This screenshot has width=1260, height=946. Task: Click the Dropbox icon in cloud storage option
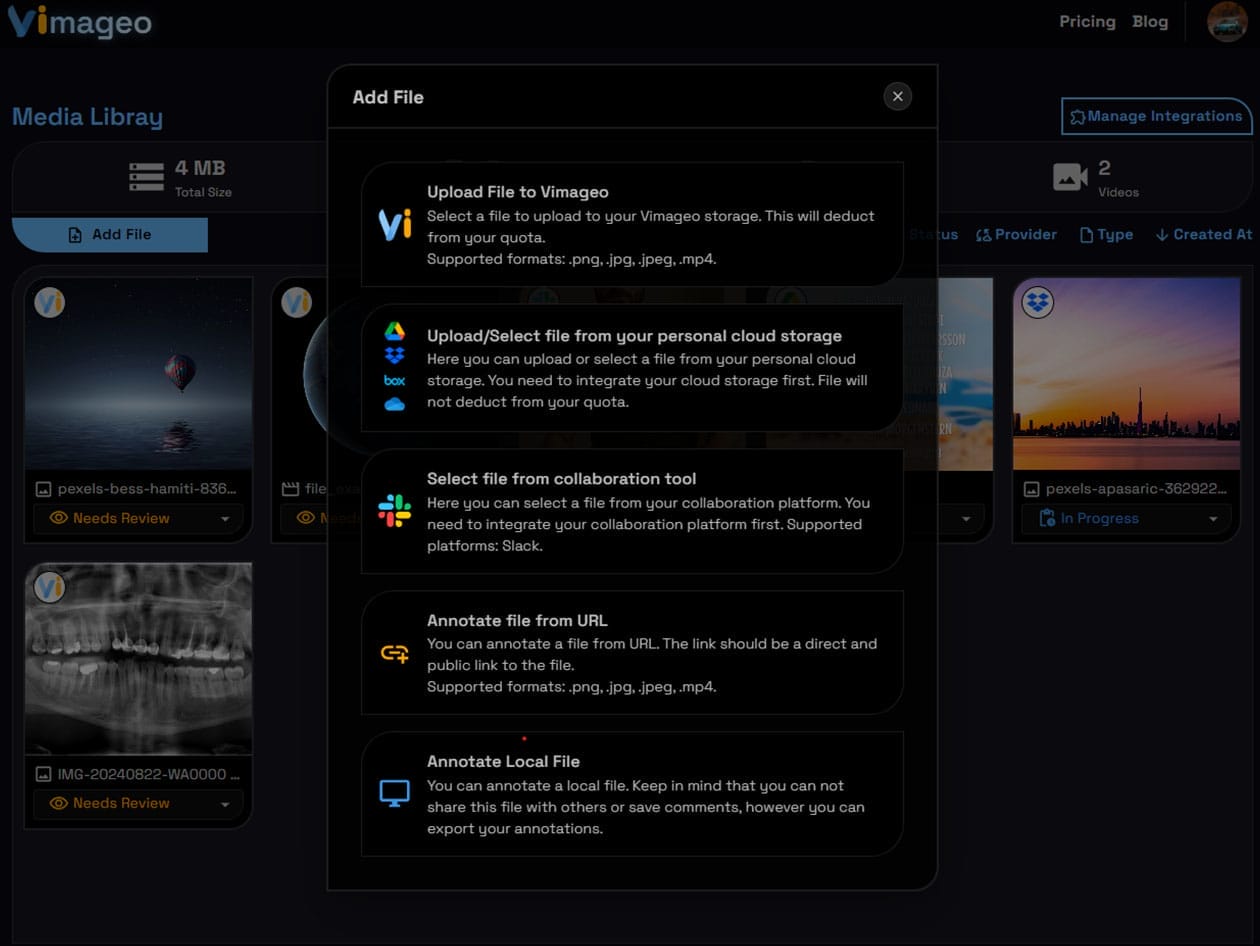tap(394, 356)
